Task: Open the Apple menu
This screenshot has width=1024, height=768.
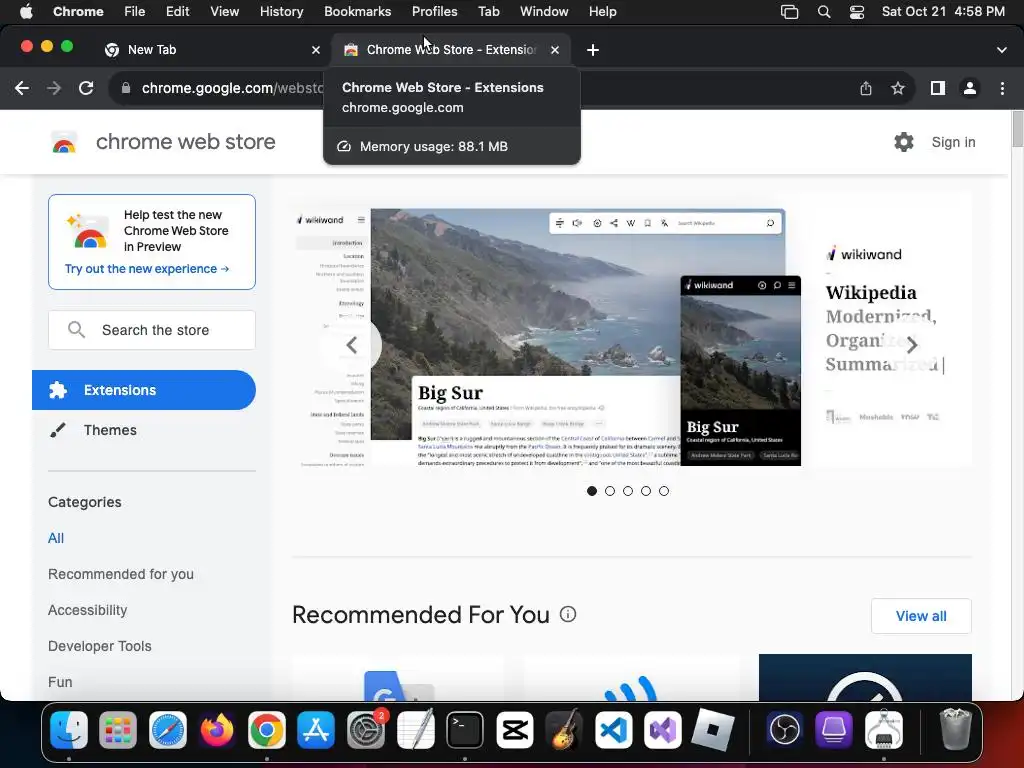Action: pyautogui.click(x=26, y=11)
